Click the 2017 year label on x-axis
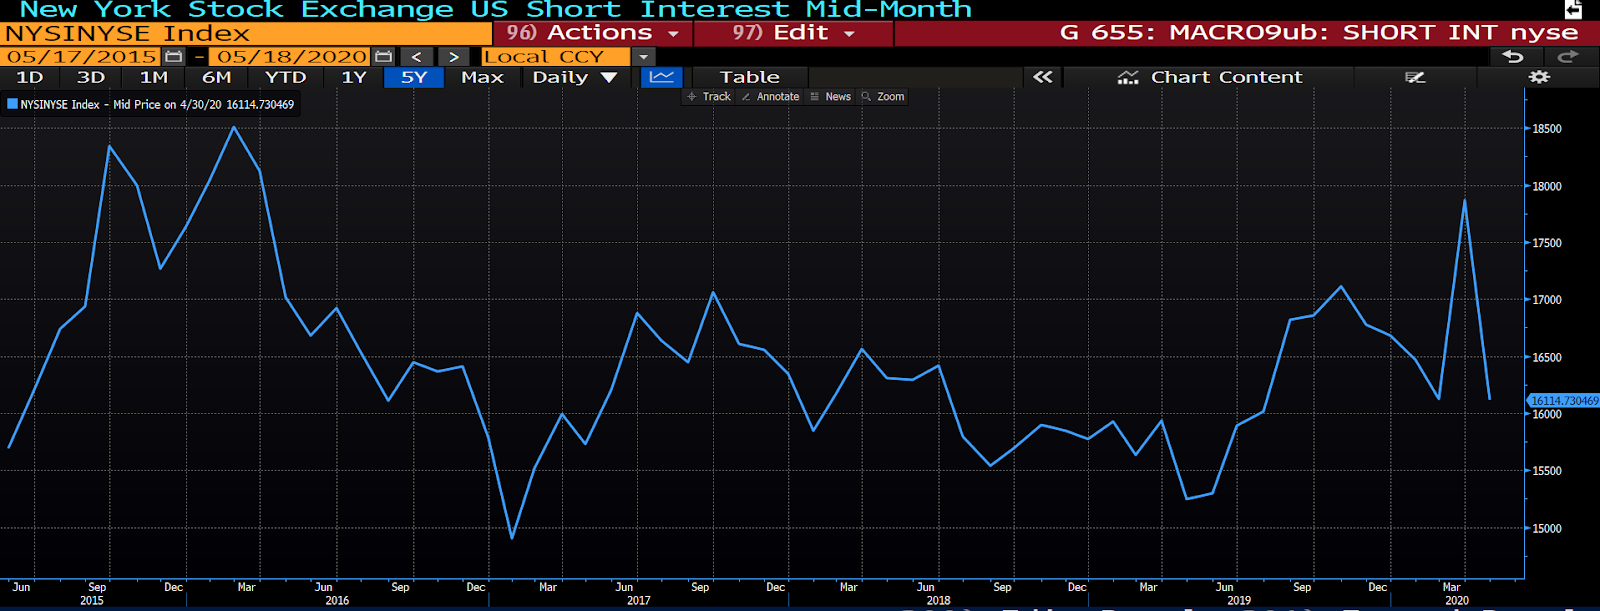This screenshot has width=1600, height=611. [639, 601]
